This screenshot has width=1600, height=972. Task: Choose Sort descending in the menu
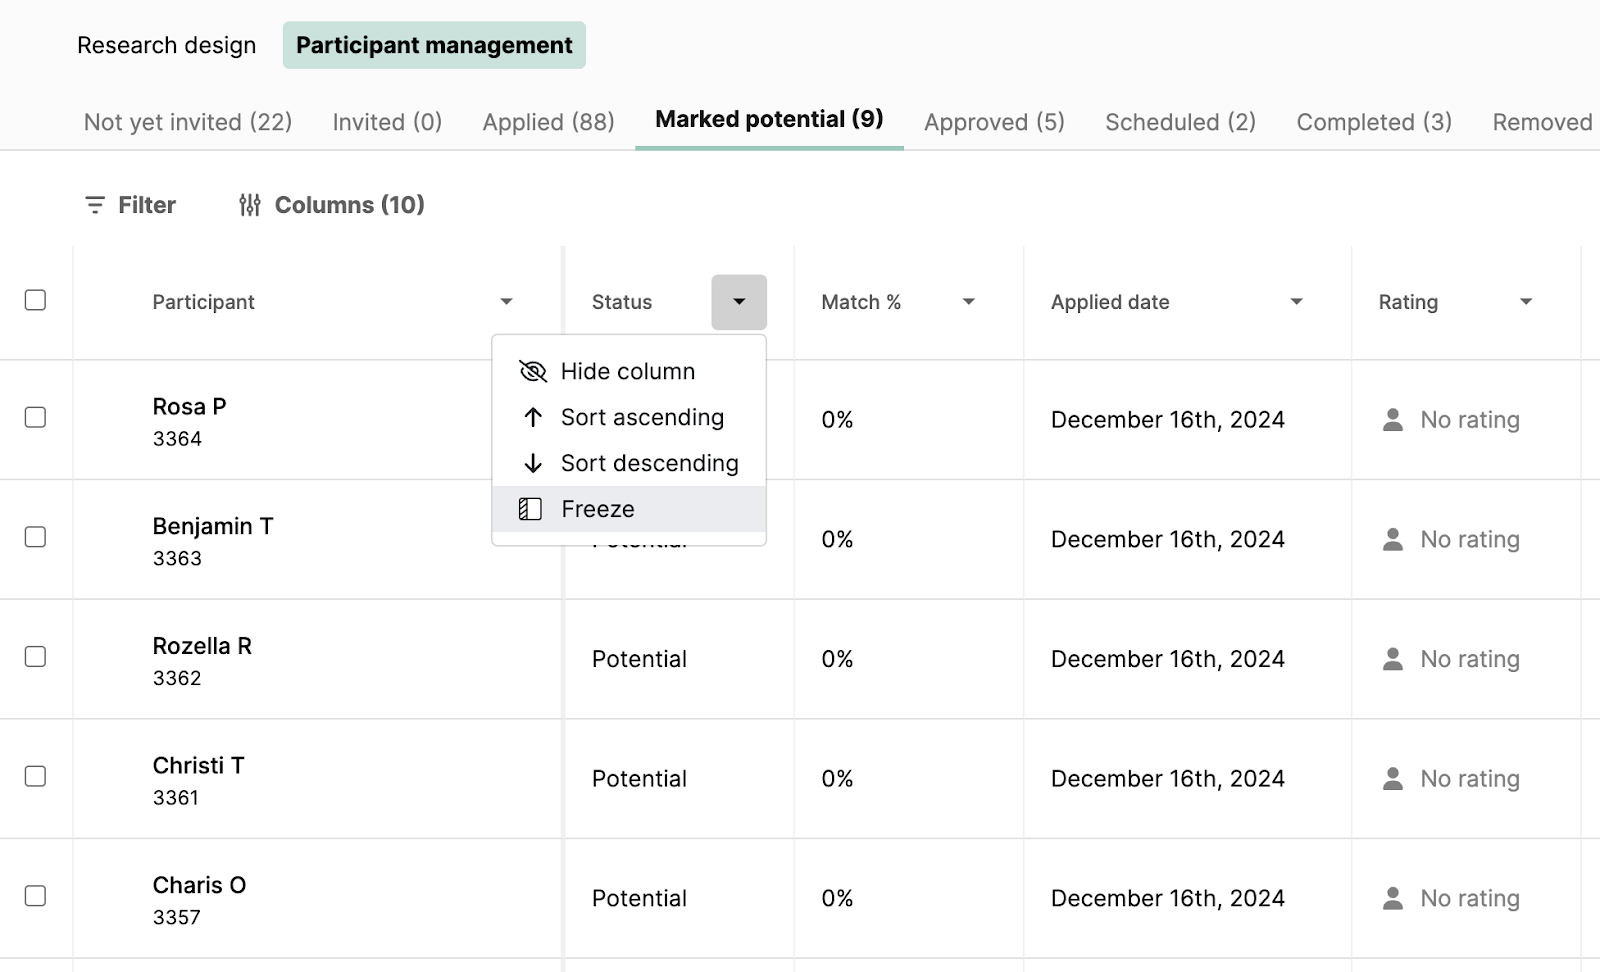629,463
